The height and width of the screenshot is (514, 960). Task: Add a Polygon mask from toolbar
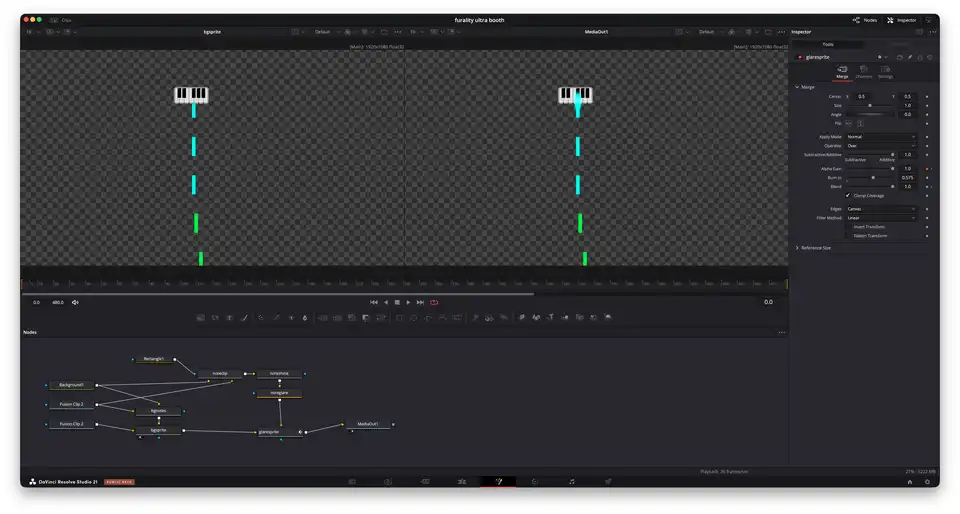(x=429, y=317)
